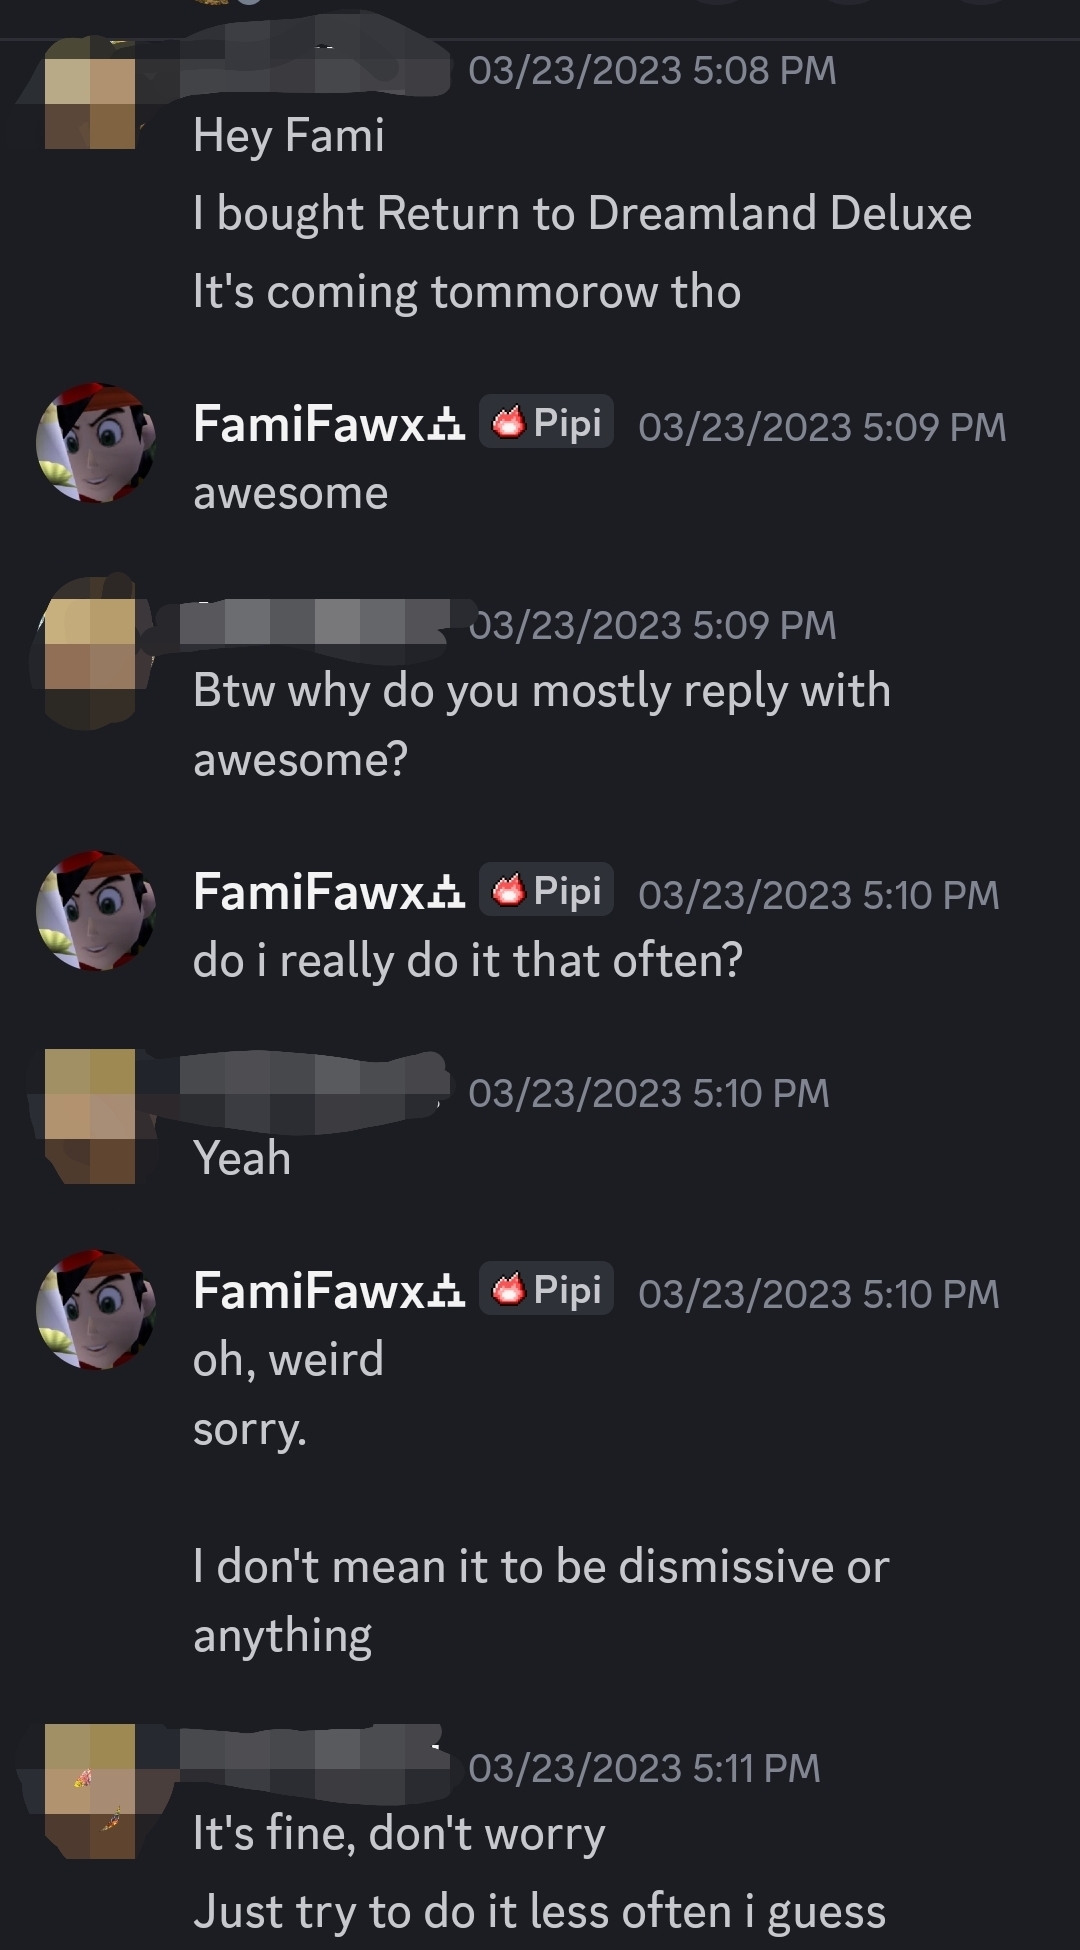Click the 'Just try to do it less often' message
The image size is (1080, 1950).
pyautogui.click(x=539, y=1911)
